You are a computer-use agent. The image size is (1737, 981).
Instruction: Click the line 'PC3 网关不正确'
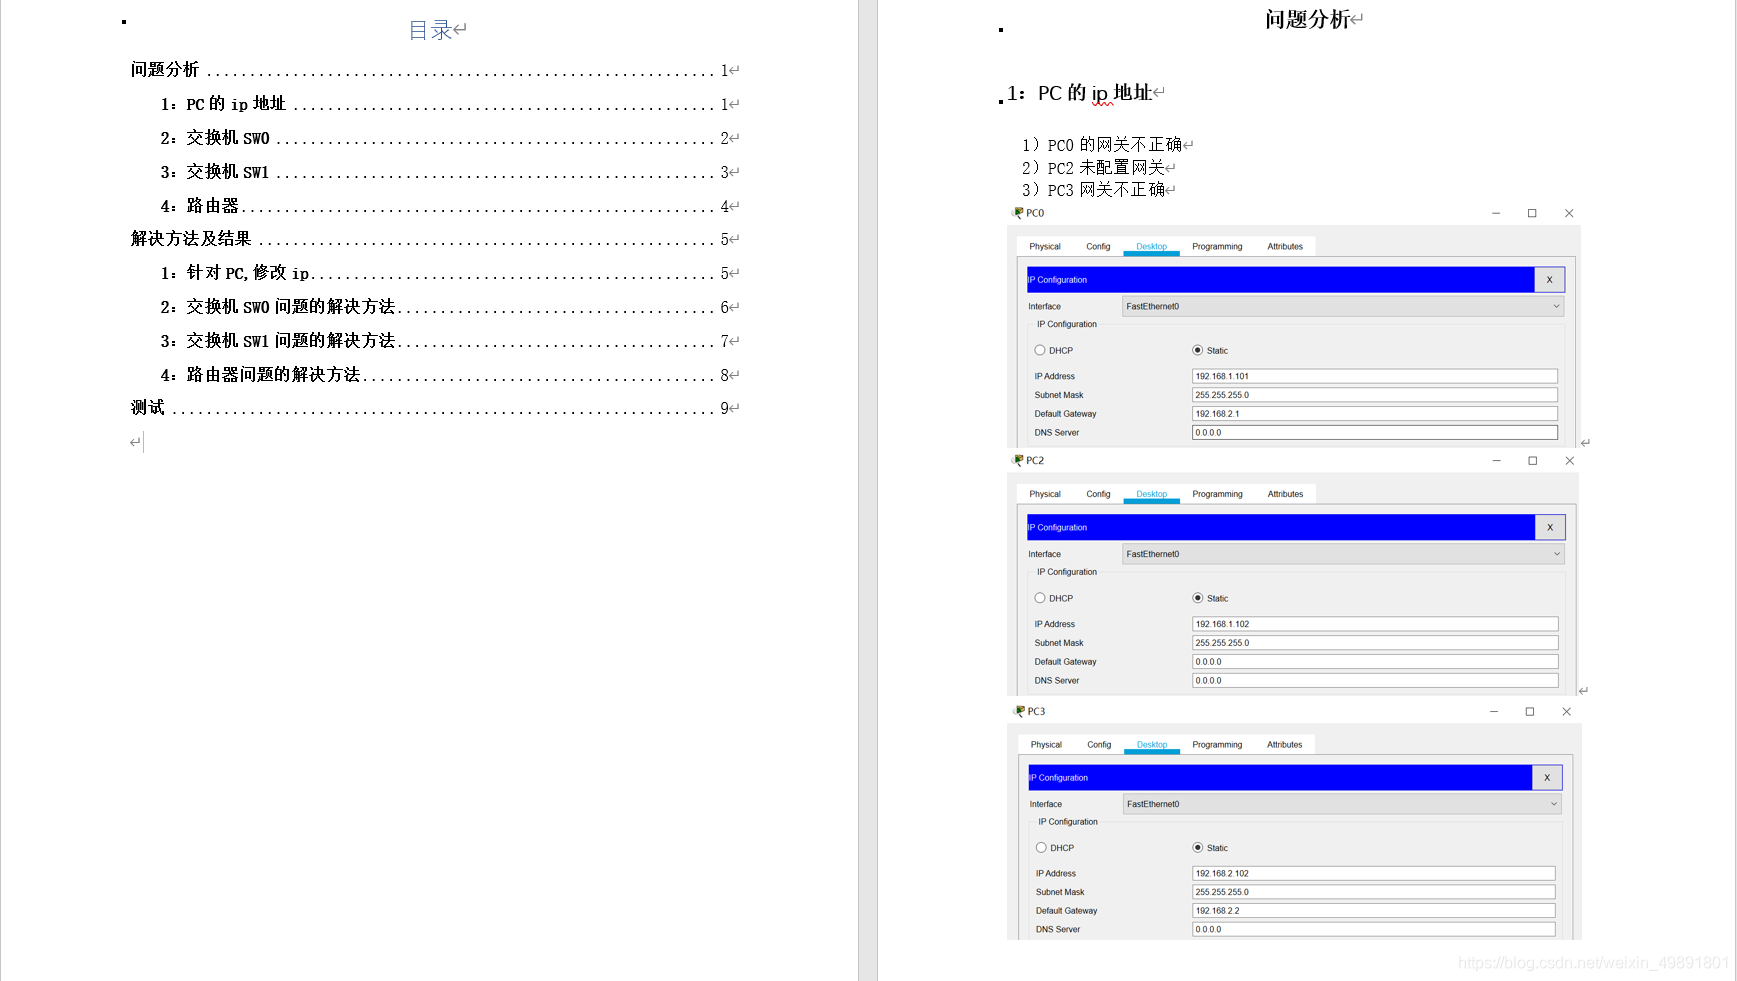pos(1105,190)
